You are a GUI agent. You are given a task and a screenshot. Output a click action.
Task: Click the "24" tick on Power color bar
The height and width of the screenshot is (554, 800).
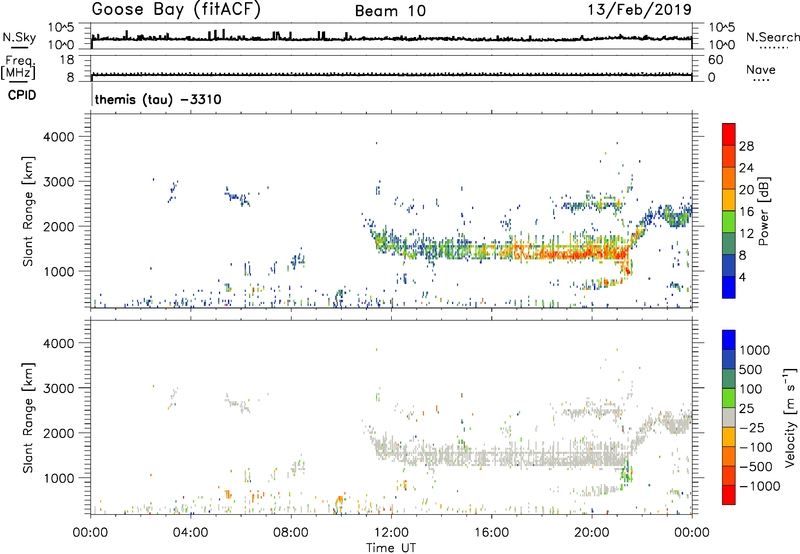pyautogui.click(x=746, y=168)
